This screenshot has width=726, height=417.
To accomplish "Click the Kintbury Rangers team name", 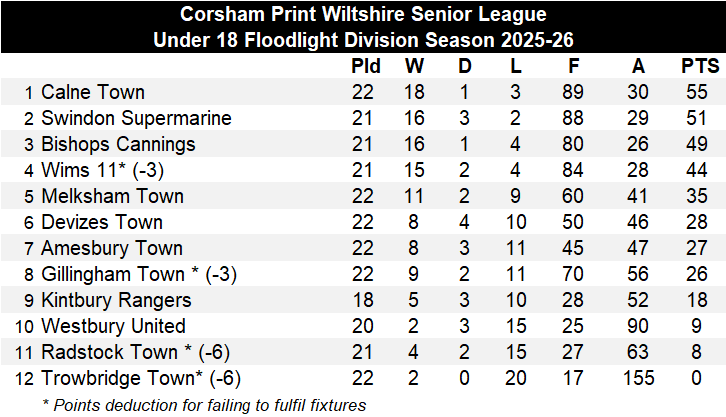I will [116, 300].
